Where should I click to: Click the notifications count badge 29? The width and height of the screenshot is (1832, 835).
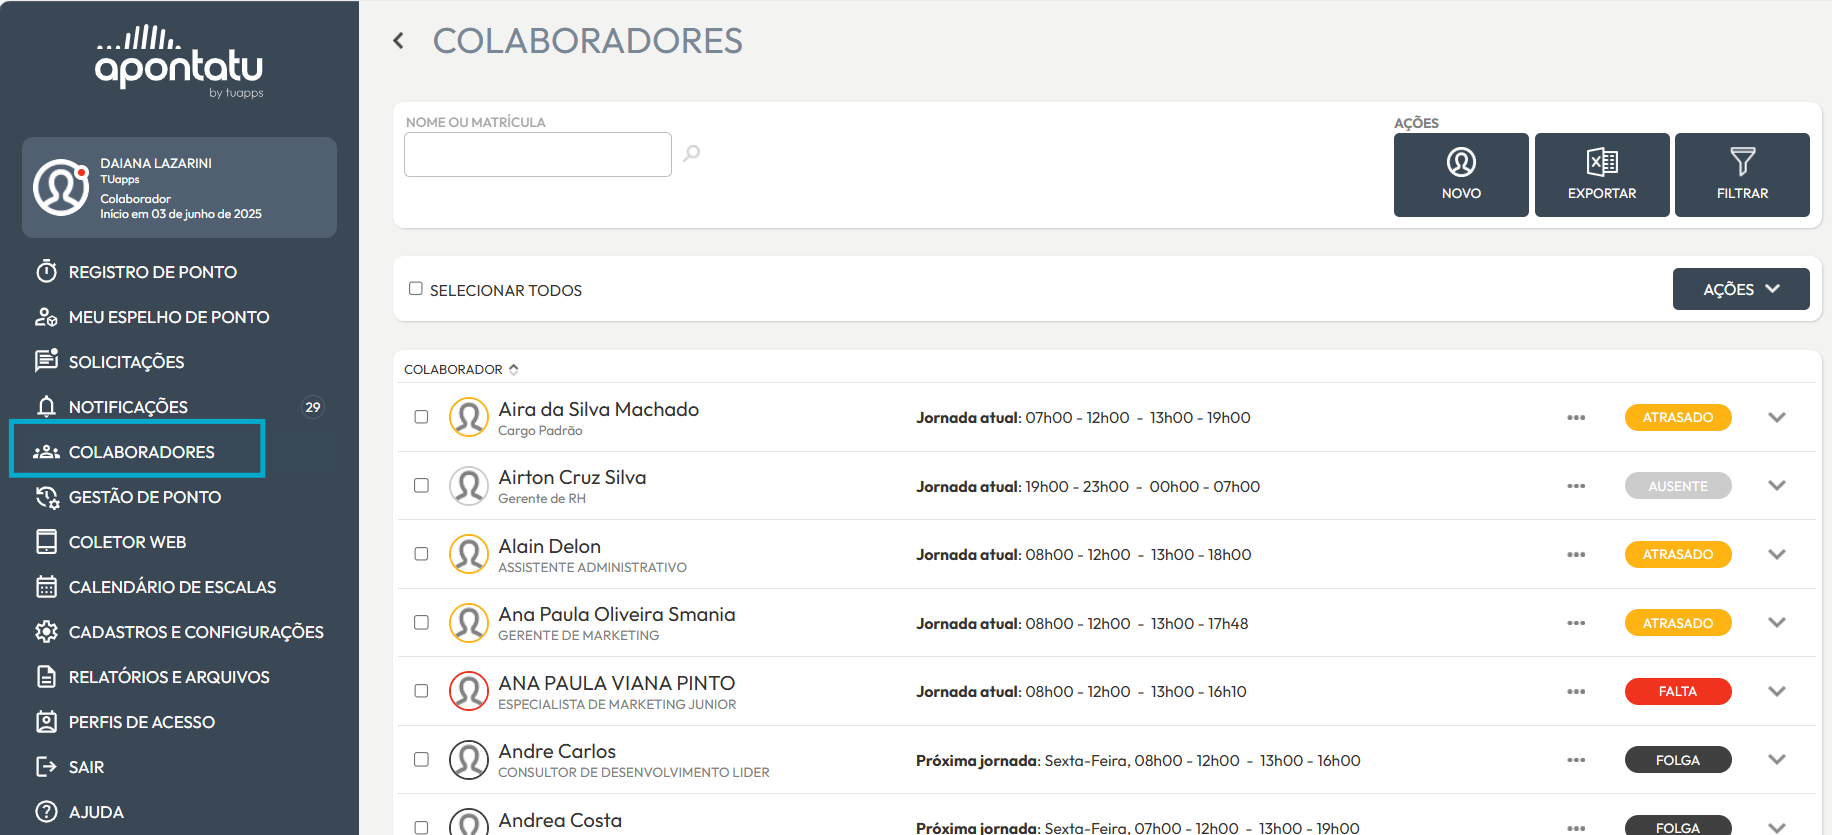[x=313, y=407]
